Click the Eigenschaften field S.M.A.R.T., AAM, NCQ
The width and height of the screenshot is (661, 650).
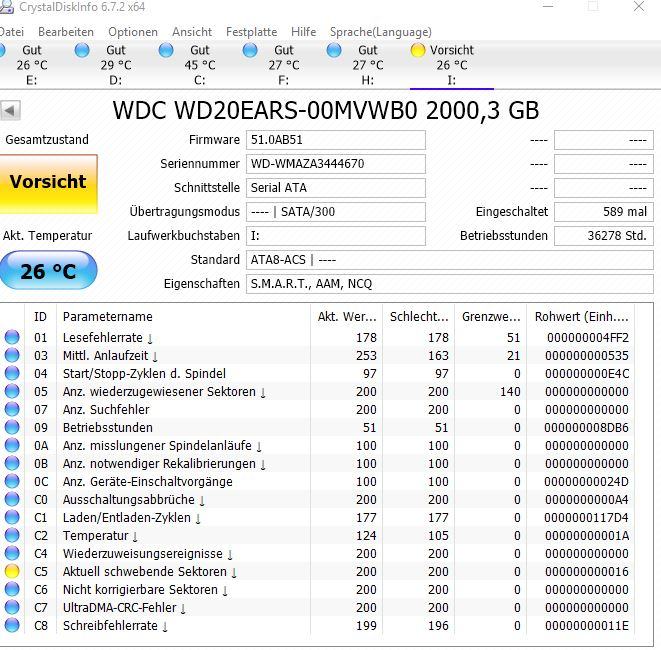450,284
